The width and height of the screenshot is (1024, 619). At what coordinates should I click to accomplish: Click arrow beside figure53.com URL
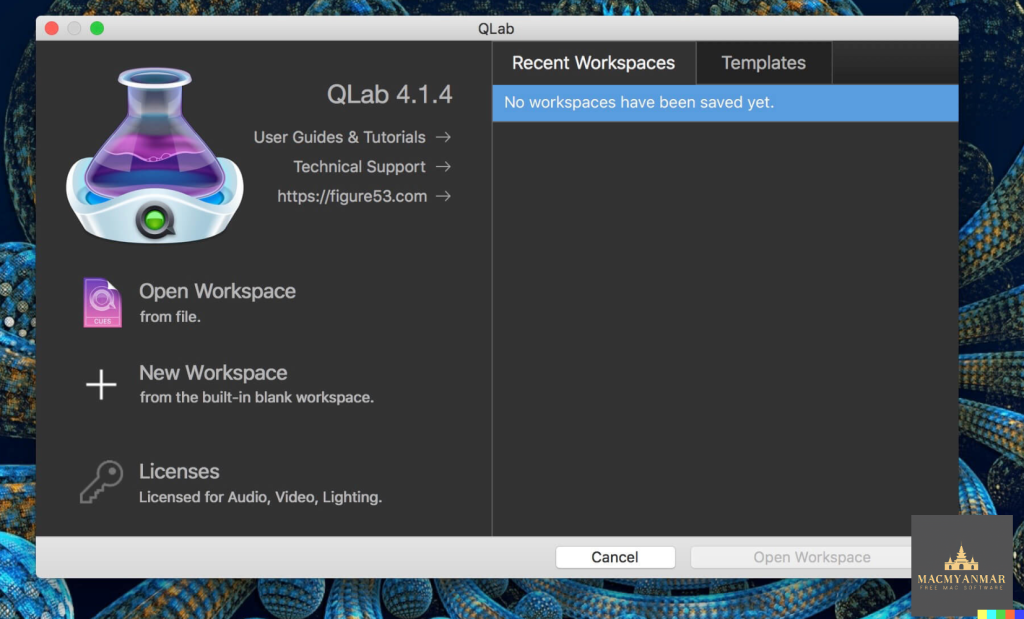click(443, 196)
